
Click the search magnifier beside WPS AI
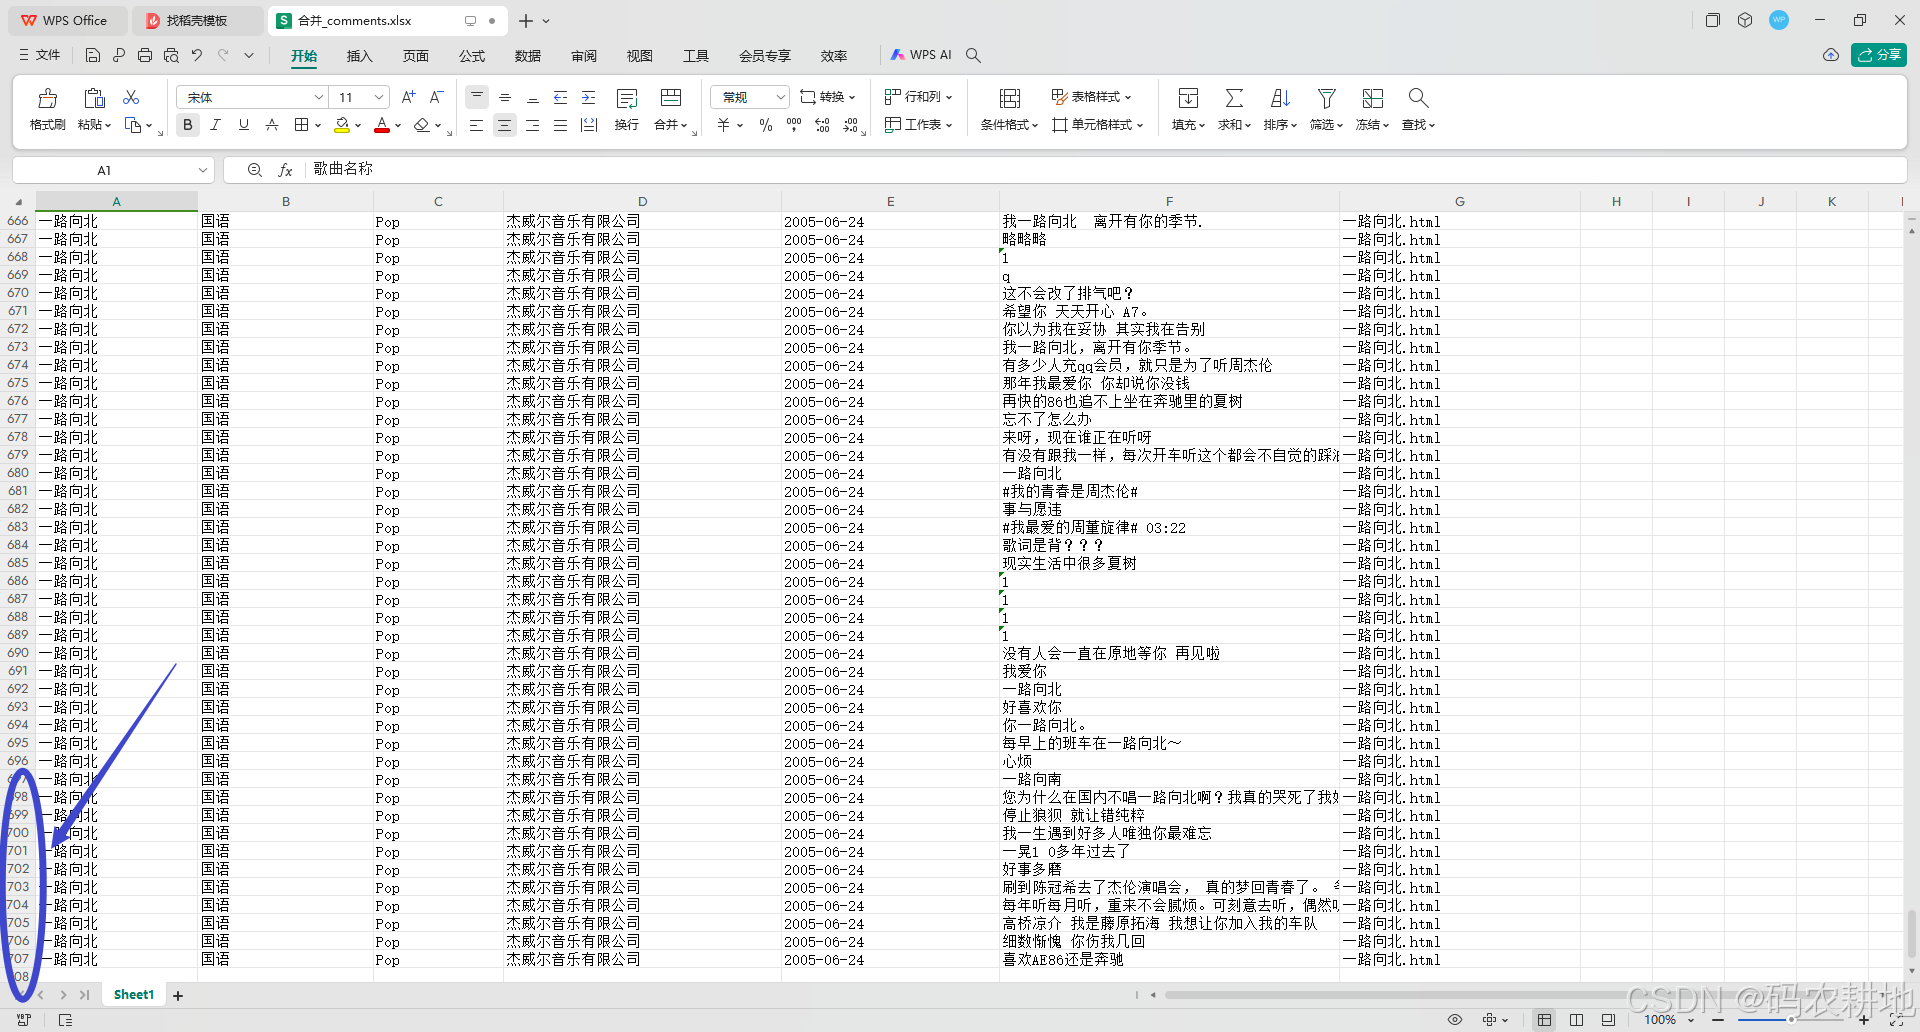[973, 55]
